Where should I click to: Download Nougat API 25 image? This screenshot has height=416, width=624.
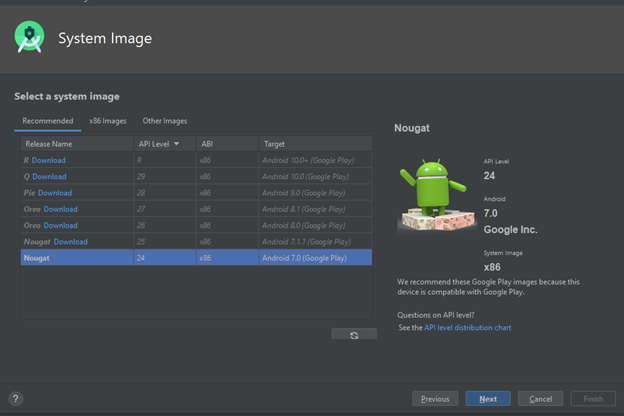tap(70, 242)
